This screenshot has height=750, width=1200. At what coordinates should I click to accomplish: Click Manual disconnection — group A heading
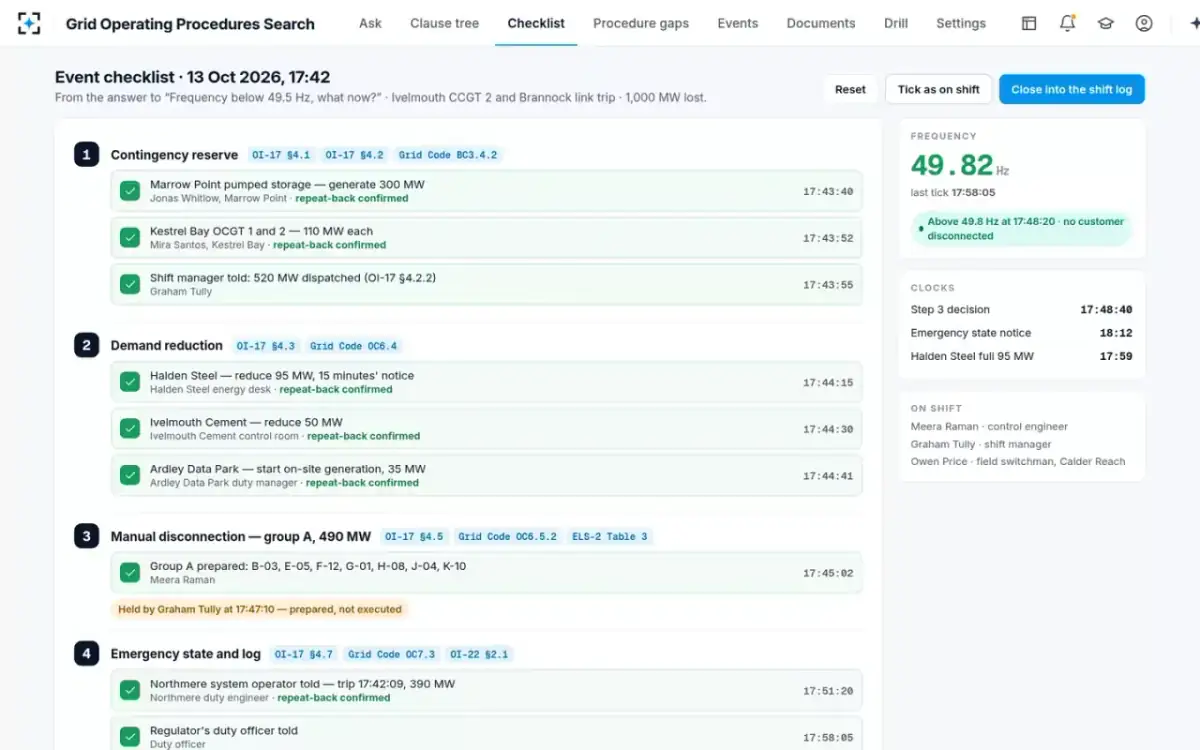tap(241, 537)
